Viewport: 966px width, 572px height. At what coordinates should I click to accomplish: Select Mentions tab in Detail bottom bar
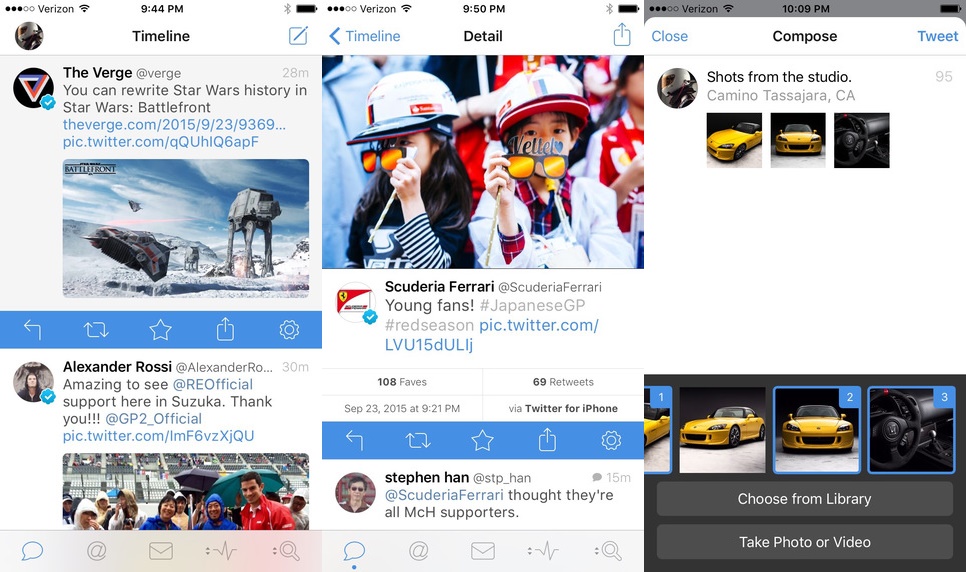(418, 550)
